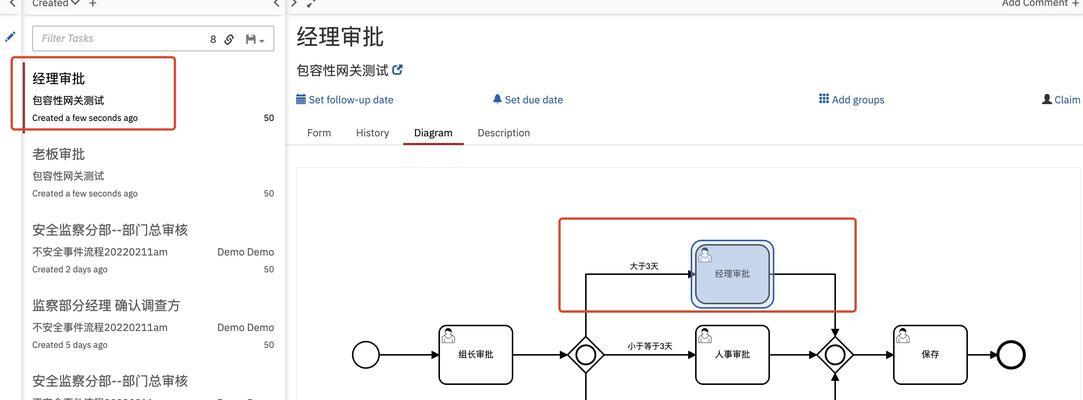Collapse the filters column at far left
This screenshot has height=400, width=1083.
(12, 3)
